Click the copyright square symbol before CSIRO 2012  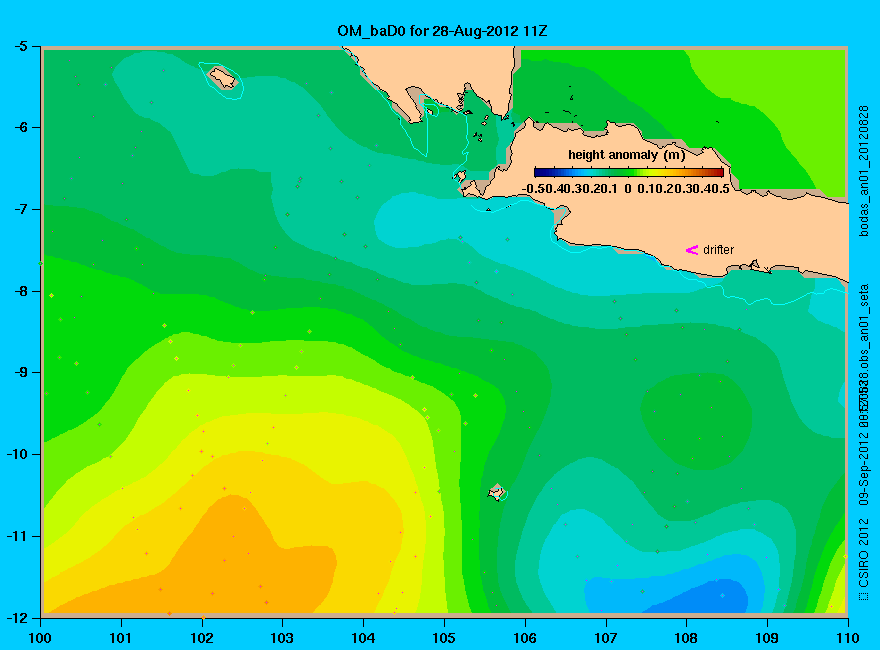[864, 596]
